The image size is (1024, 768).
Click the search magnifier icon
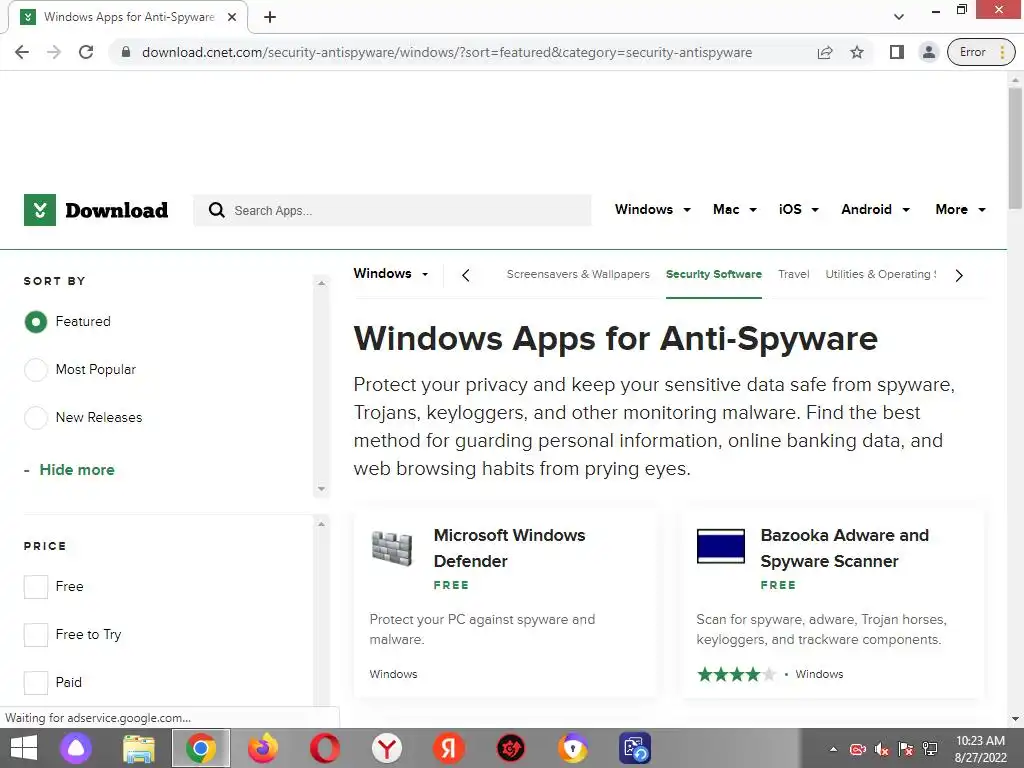point(216,210)
